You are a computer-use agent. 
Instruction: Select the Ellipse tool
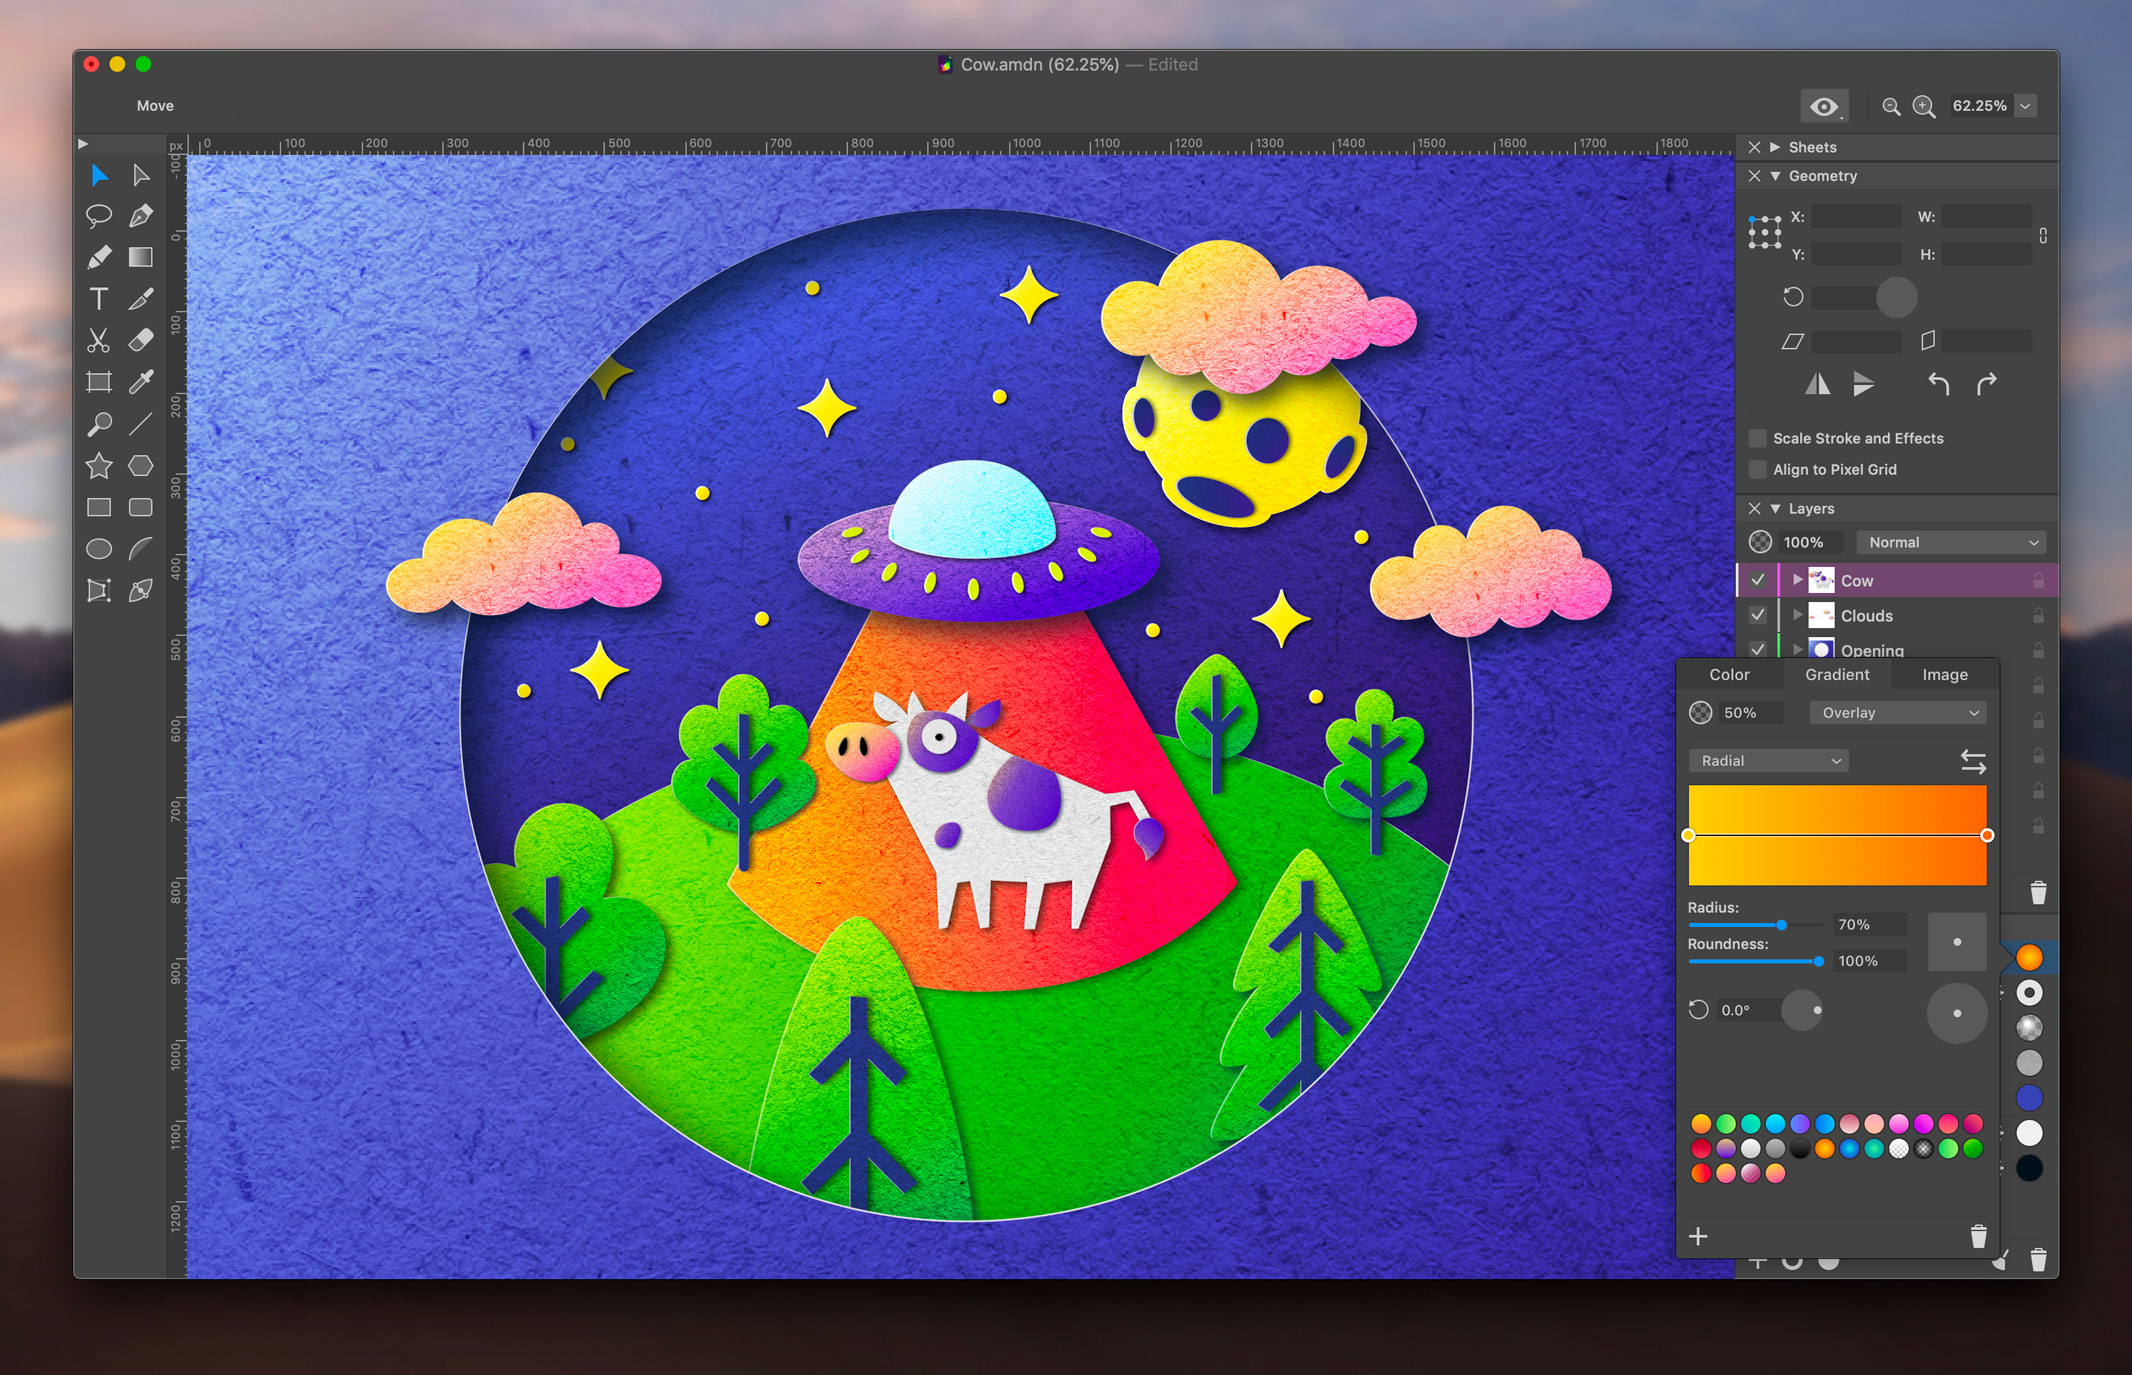[x=98, y=549]
